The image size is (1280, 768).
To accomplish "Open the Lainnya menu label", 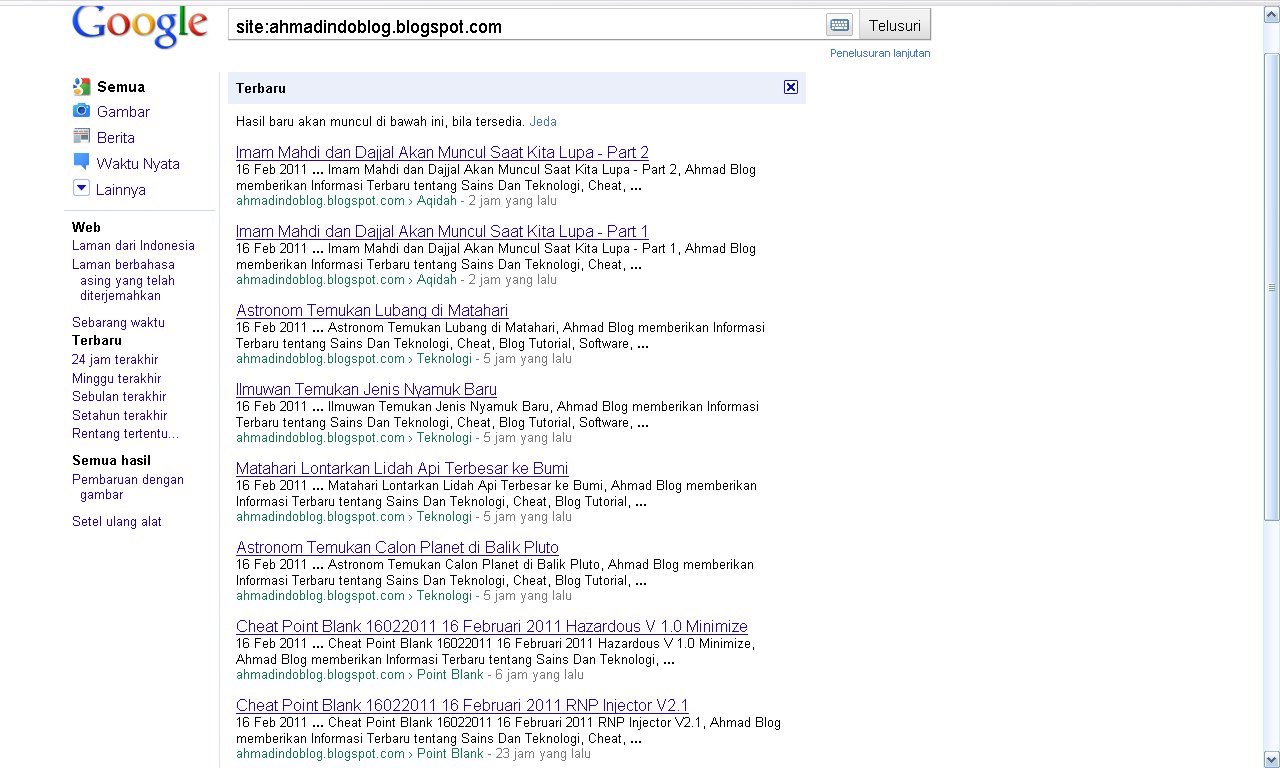I will click(x=121, y=190).
